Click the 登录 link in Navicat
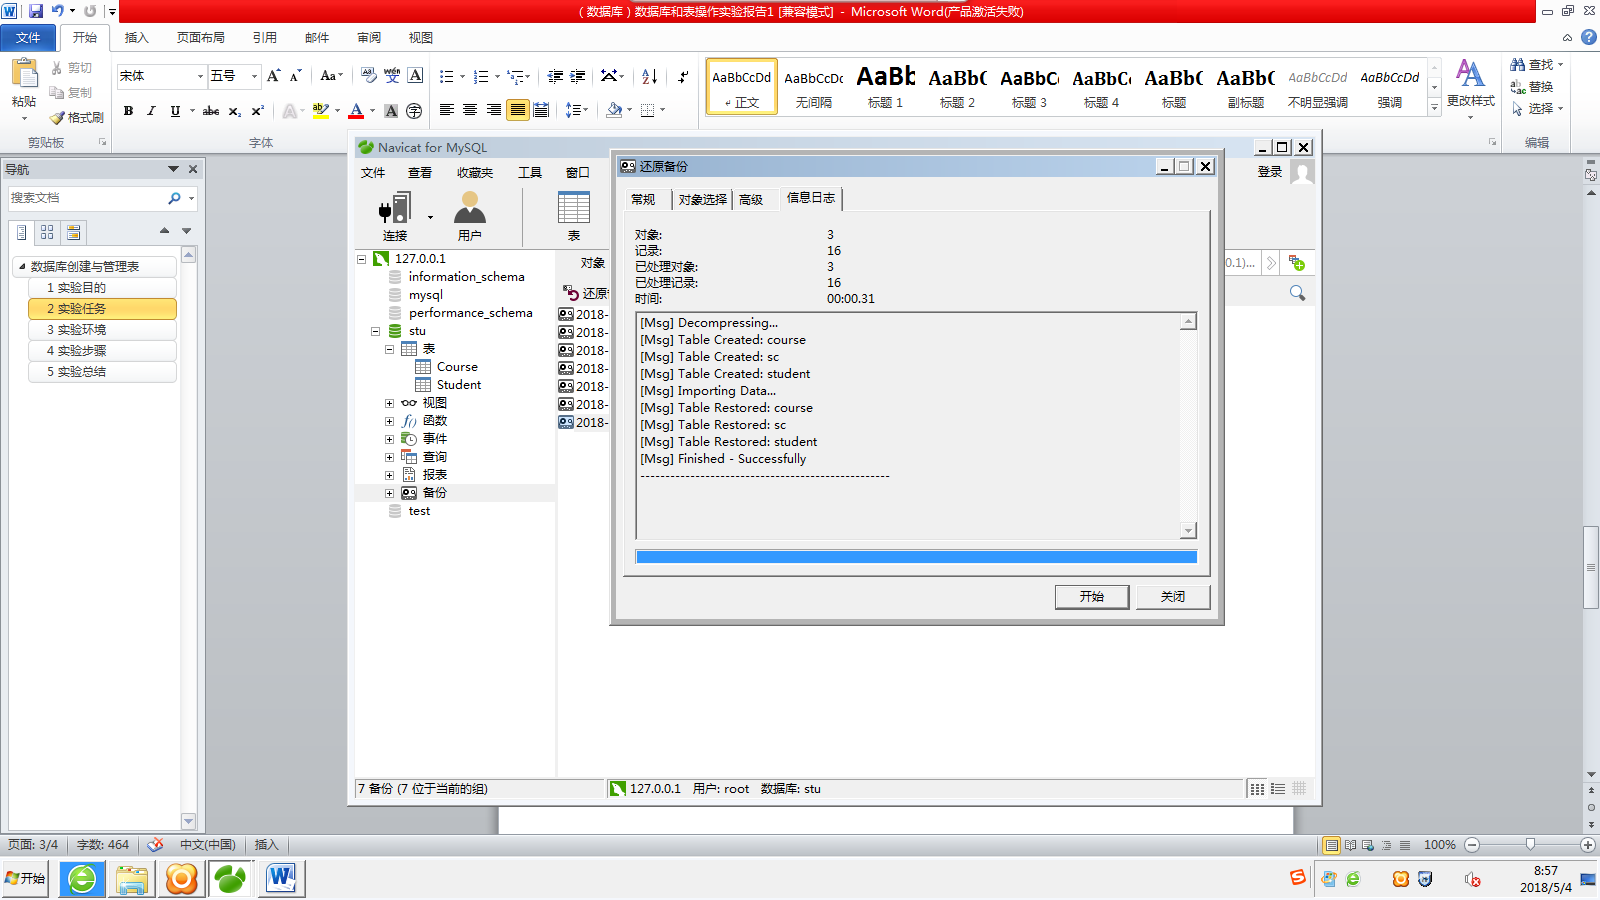Screen dimensions: 1600x900 tap(1270, 172)
